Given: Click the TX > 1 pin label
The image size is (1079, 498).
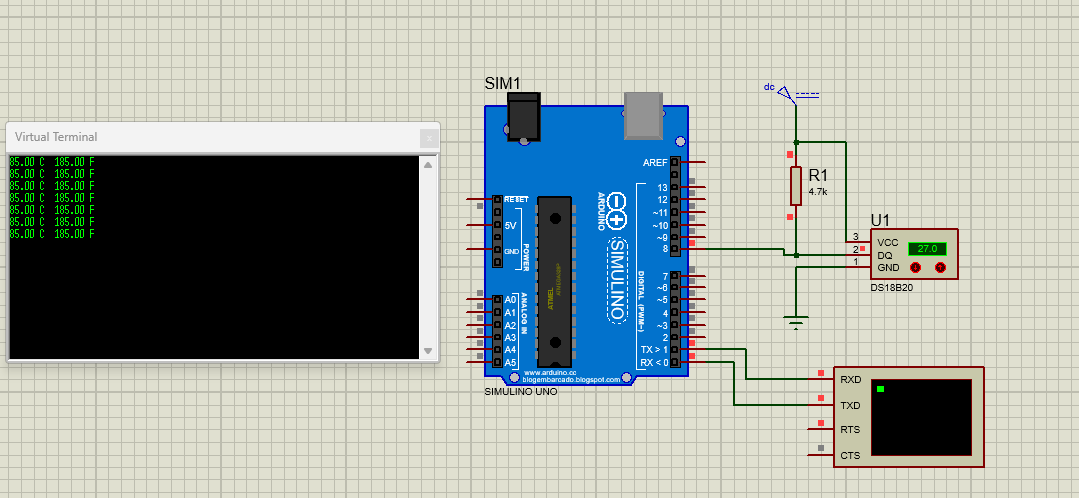Looking at the screenshot, I should click(x=654, y=350).
